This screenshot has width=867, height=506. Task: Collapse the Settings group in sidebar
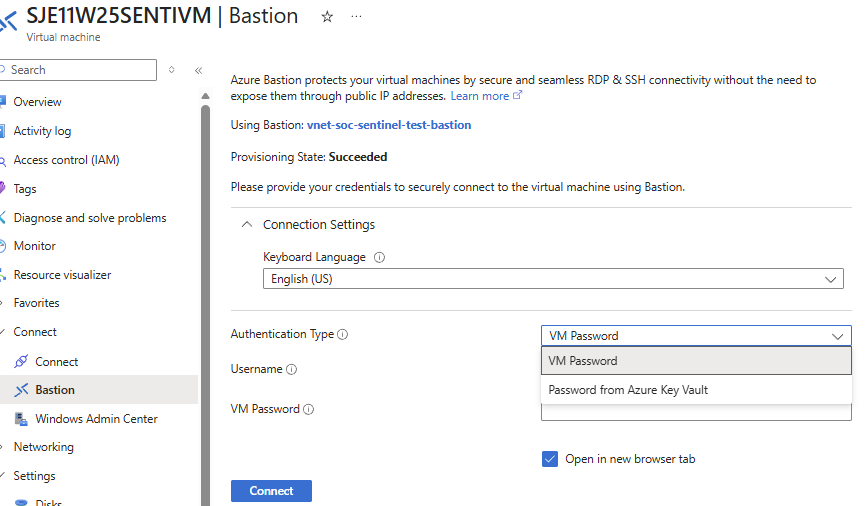click(3, 476)
